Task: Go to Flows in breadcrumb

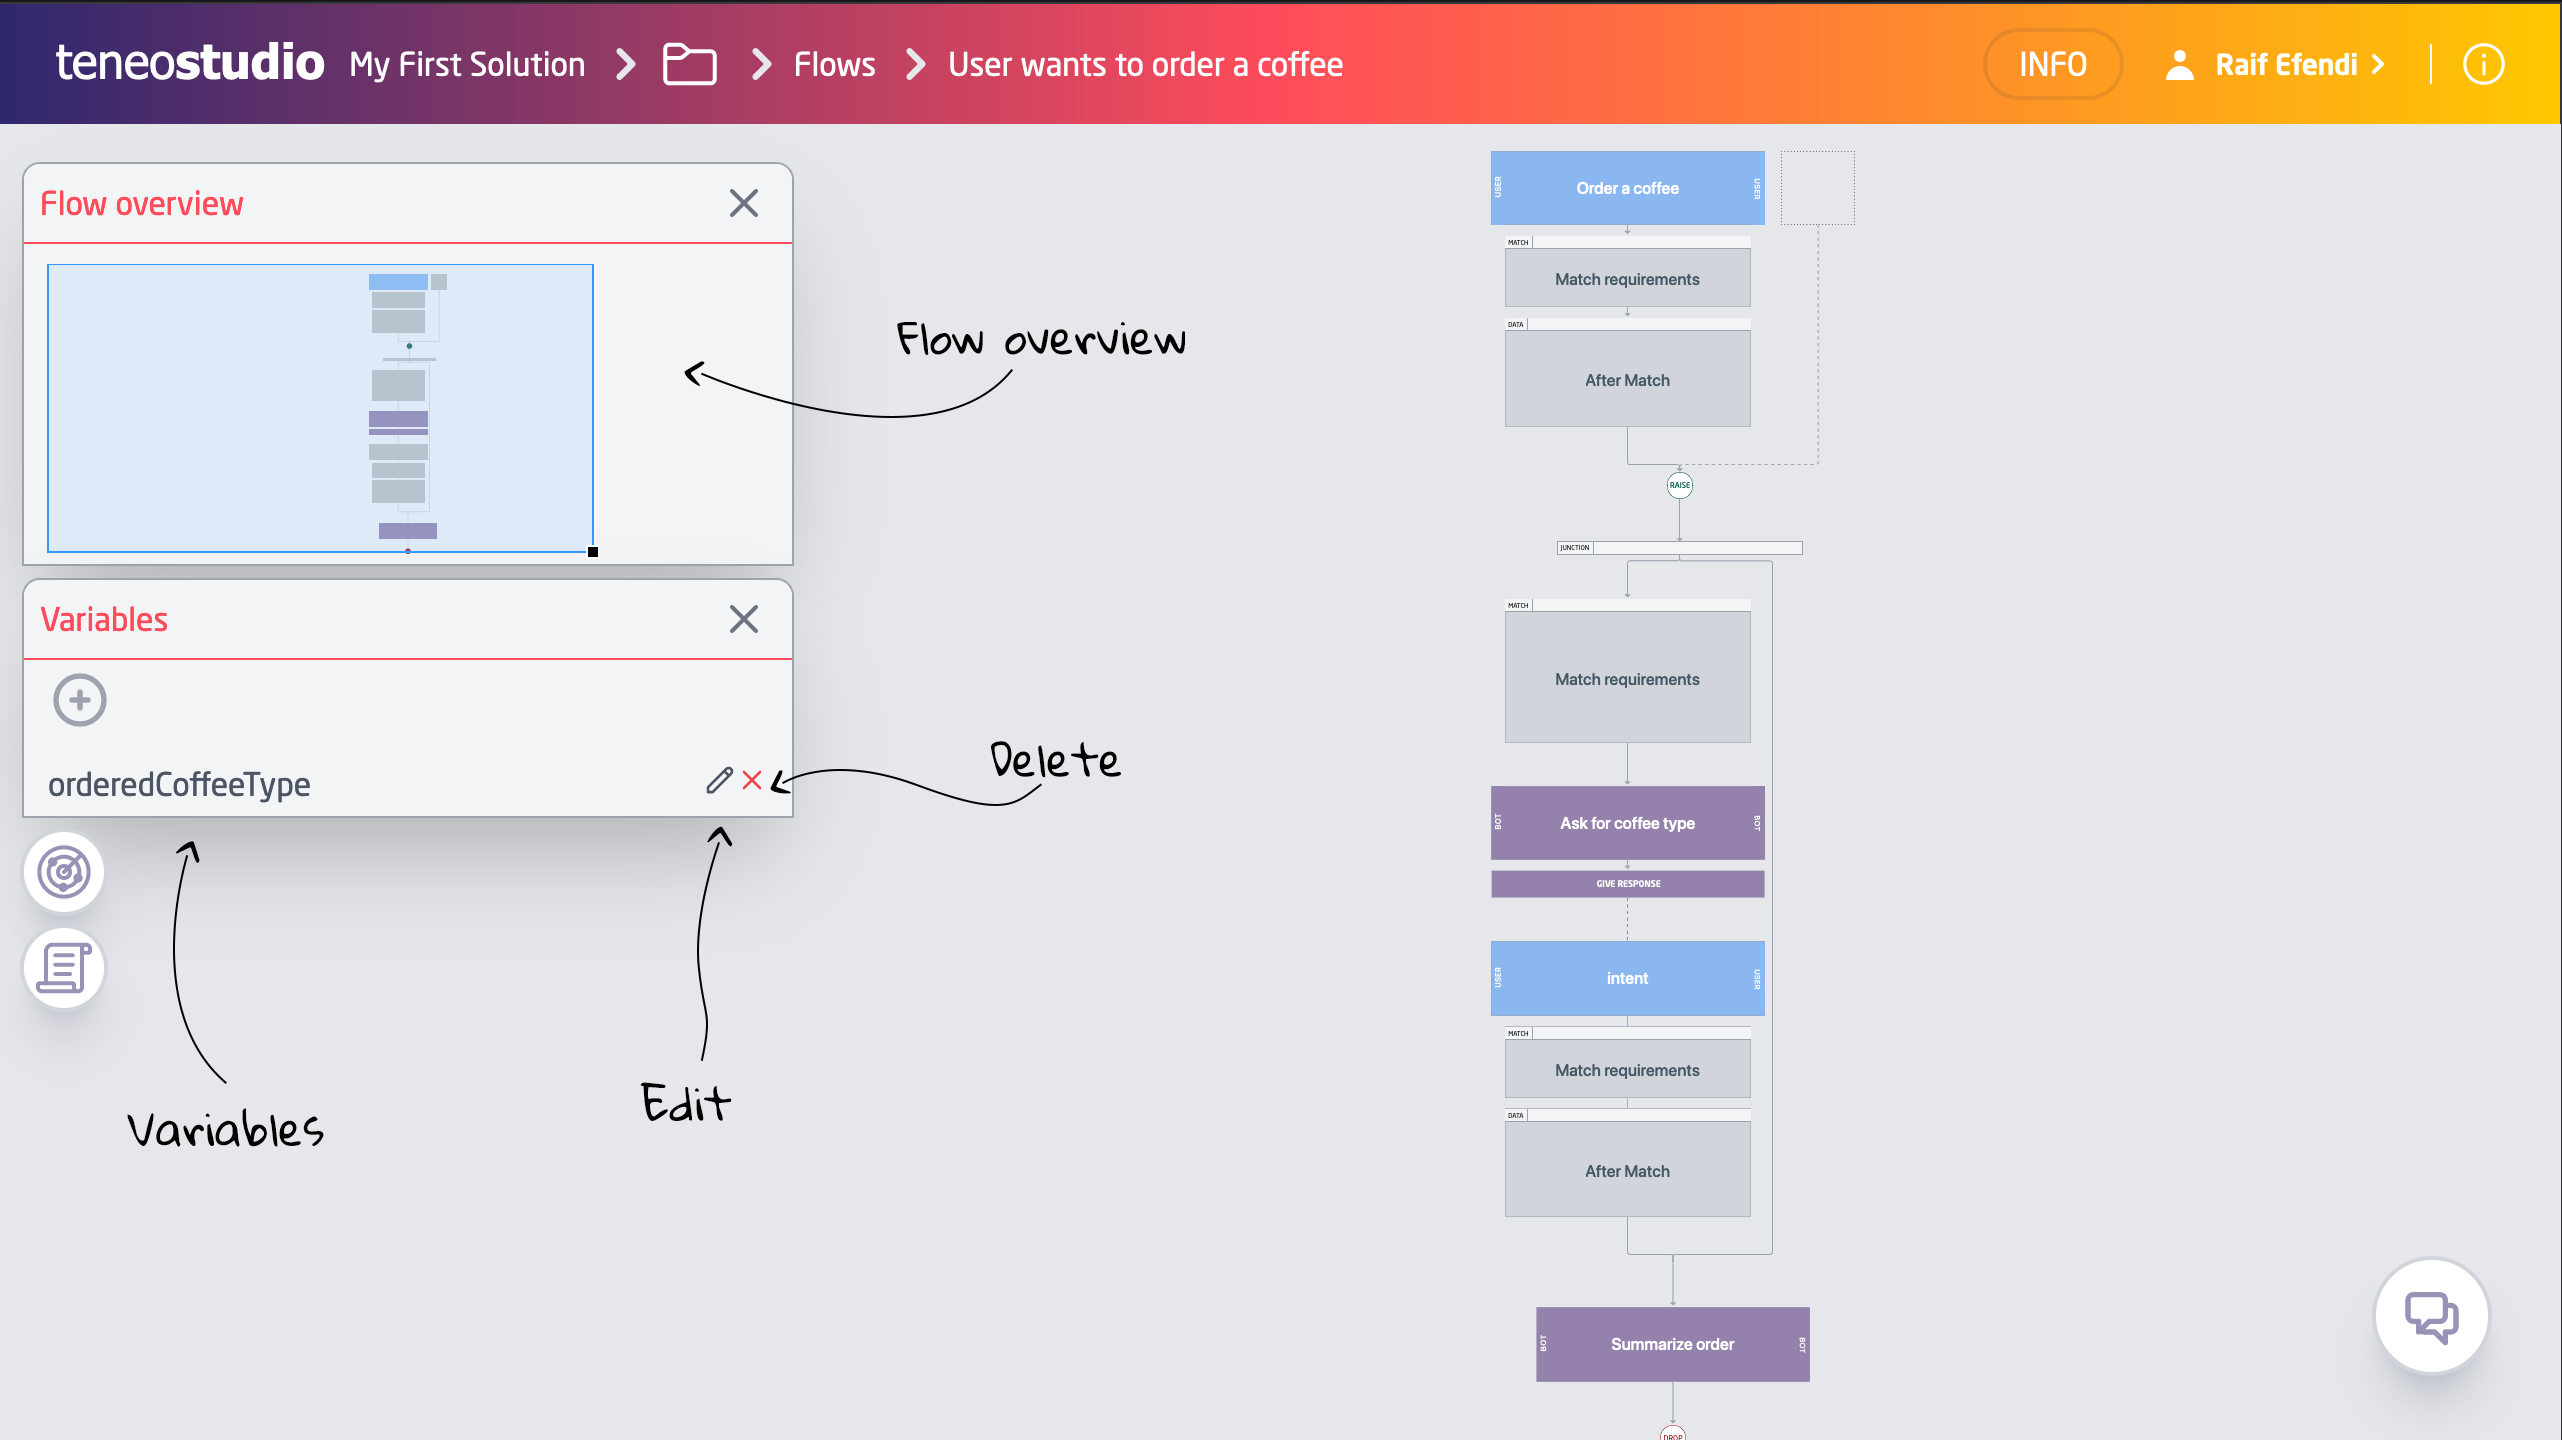Action: pos(834,65)
